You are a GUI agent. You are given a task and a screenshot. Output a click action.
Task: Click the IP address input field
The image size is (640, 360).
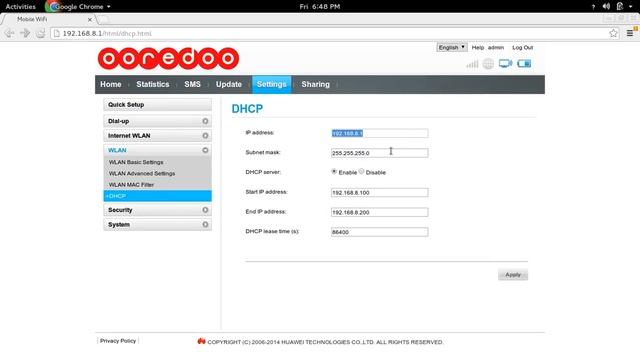coord(380,133)
